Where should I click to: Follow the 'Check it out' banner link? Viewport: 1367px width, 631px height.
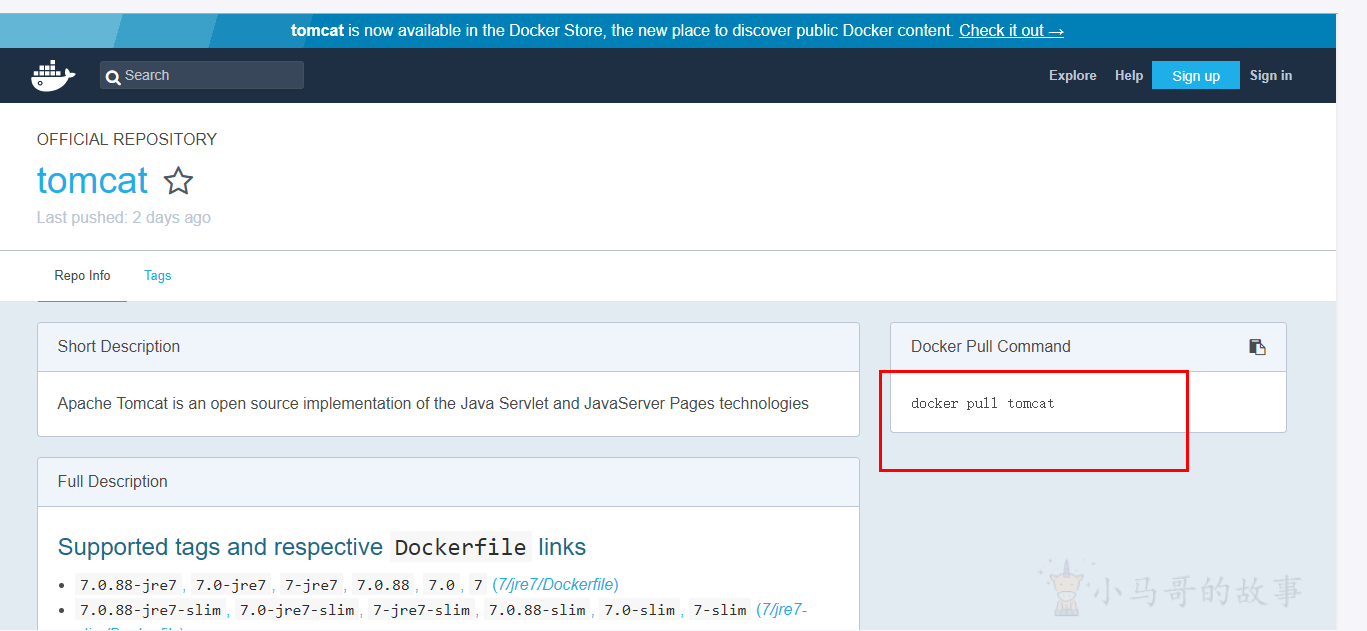1011,30
